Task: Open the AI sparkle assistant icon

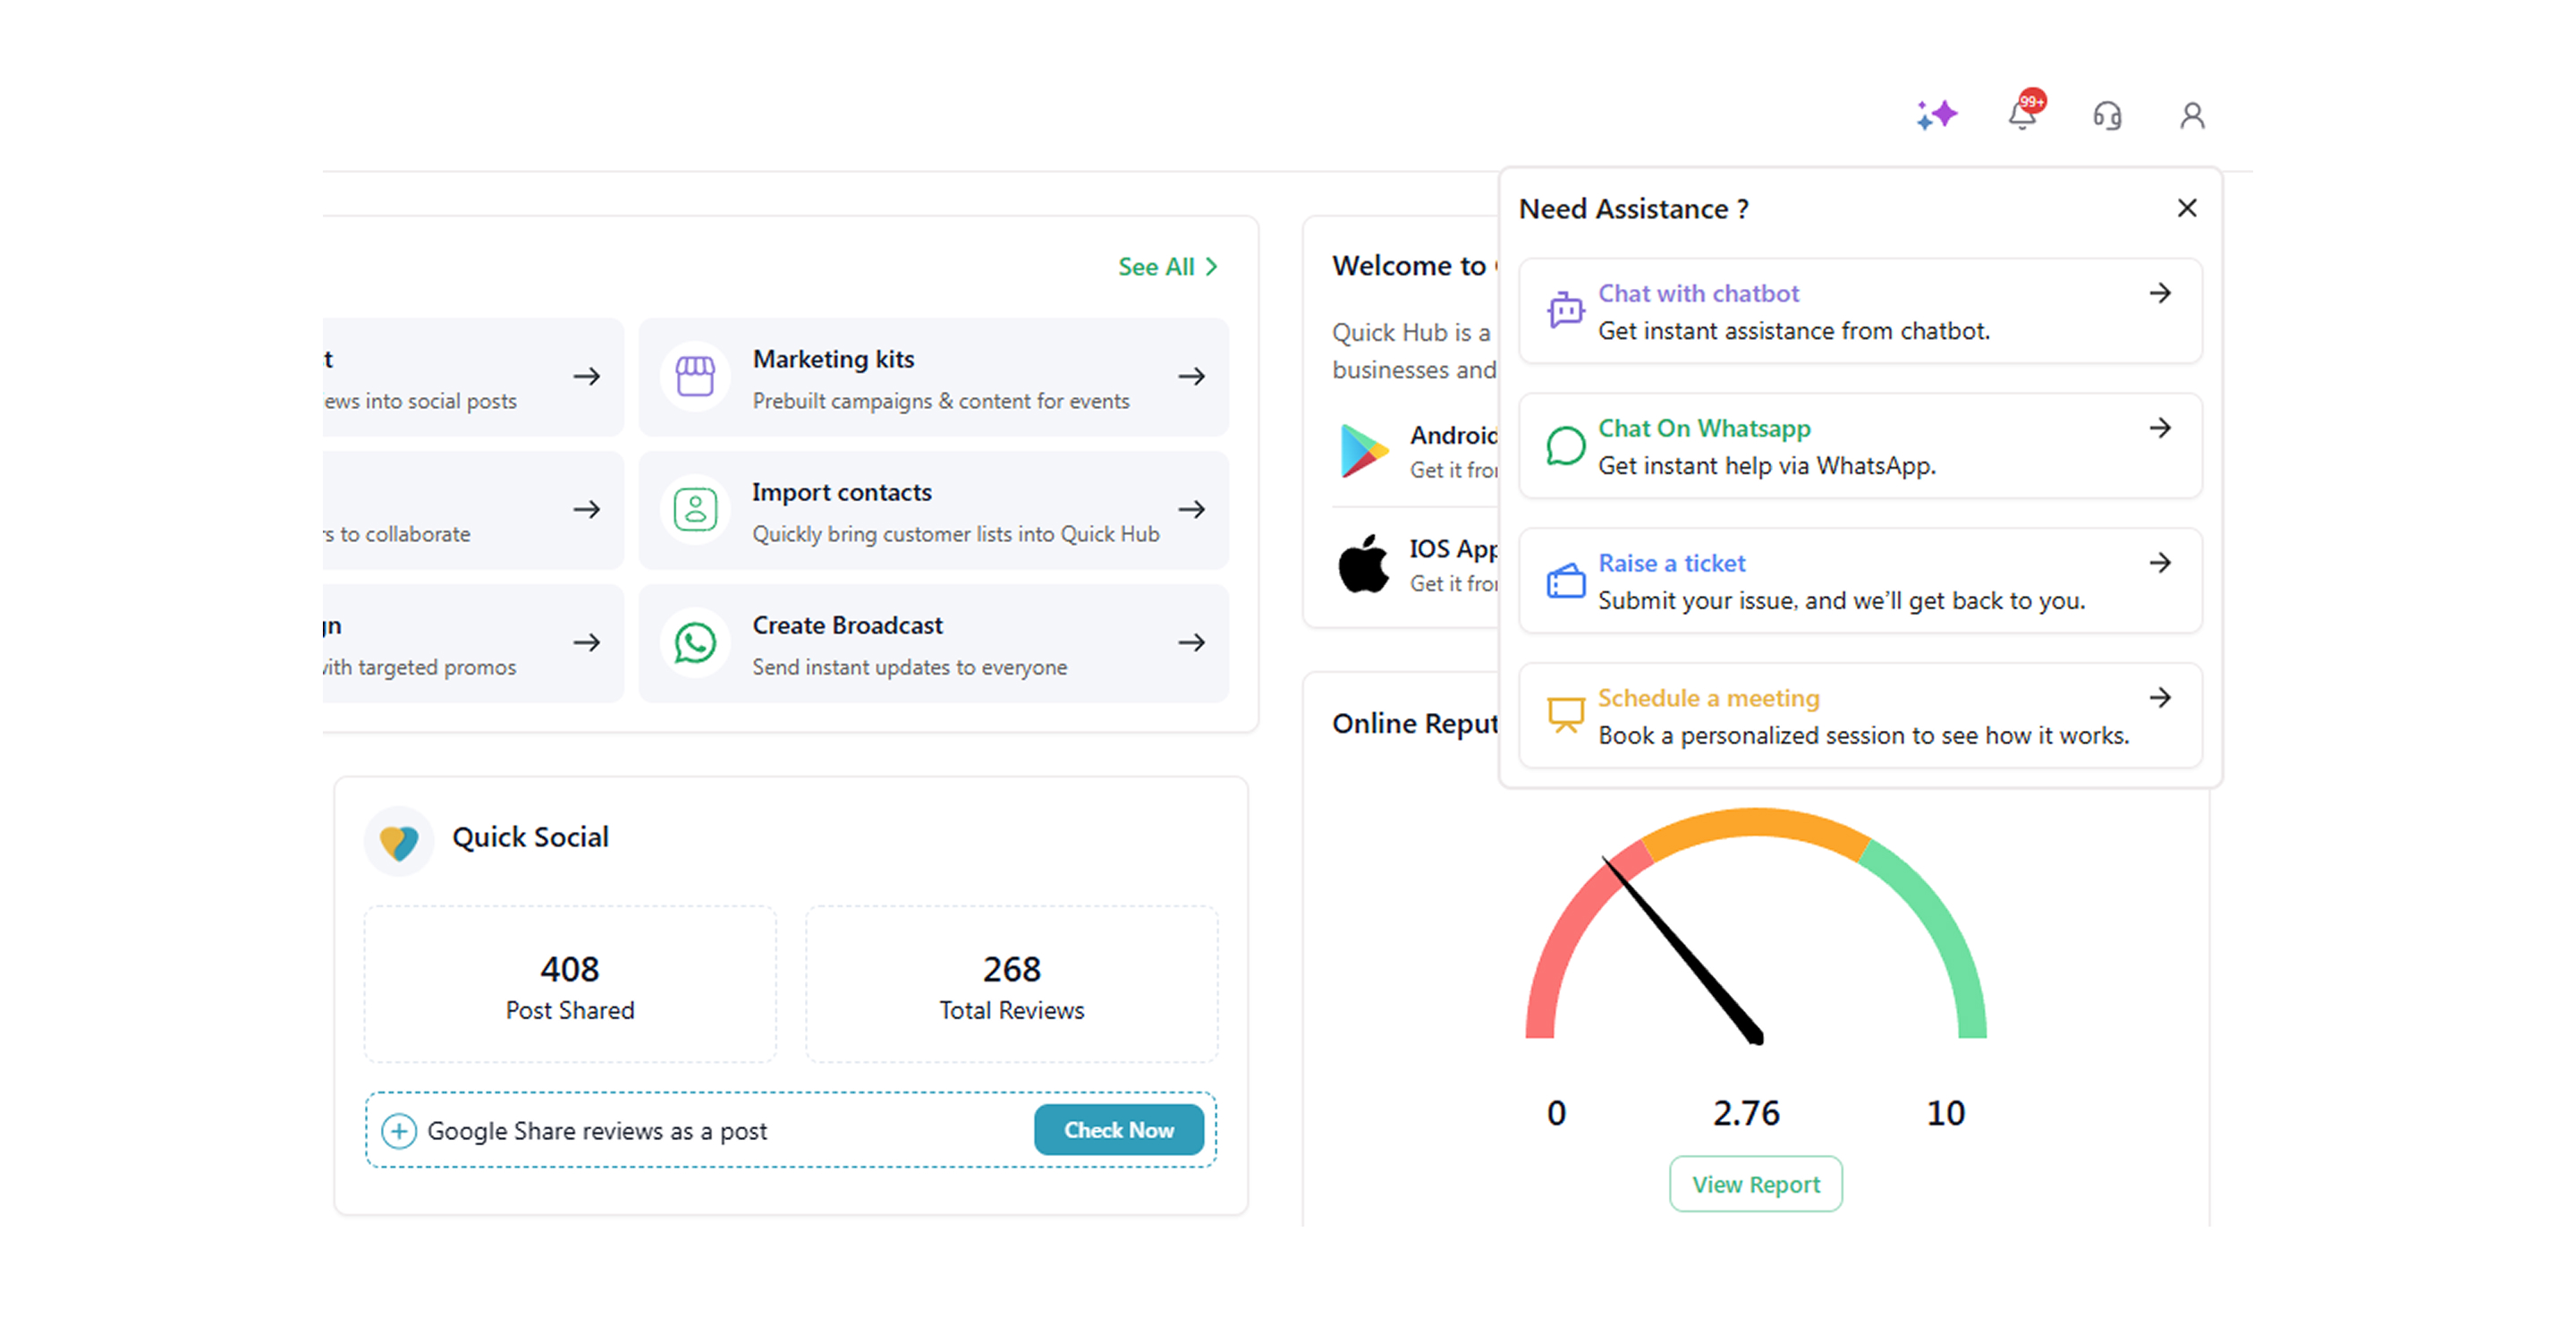Action: coord(1936,115)
